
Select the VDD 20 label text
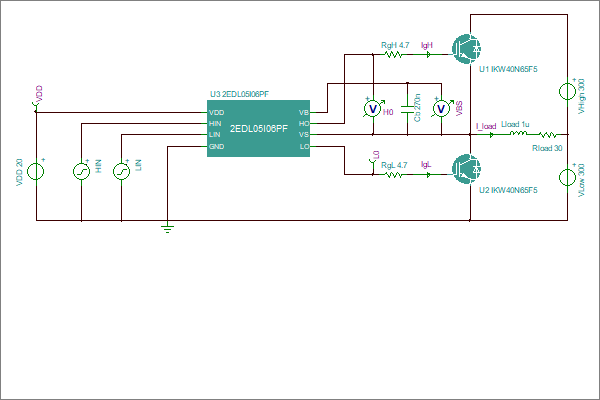[20, 172]
